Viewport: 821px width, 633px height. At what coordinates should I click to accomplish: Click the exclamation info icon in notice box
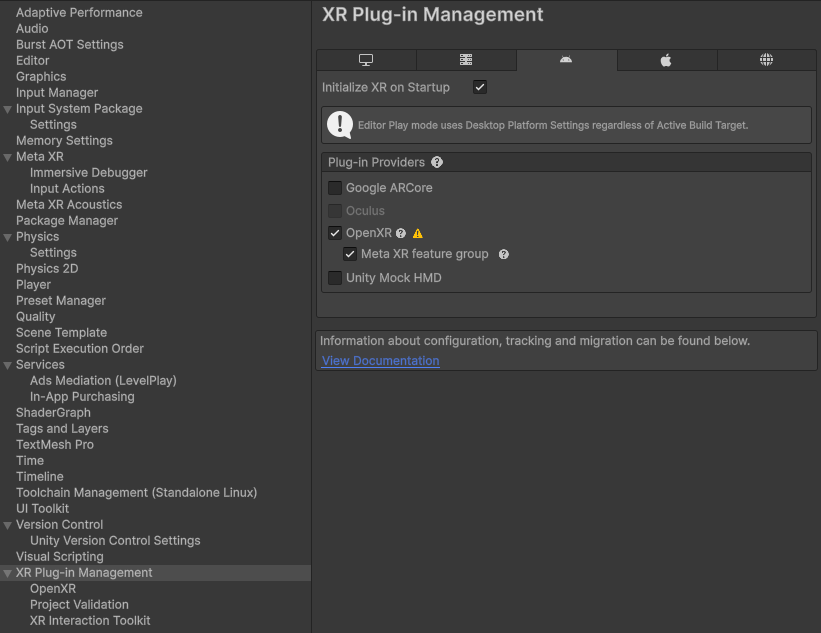click(x=340, y=125)
